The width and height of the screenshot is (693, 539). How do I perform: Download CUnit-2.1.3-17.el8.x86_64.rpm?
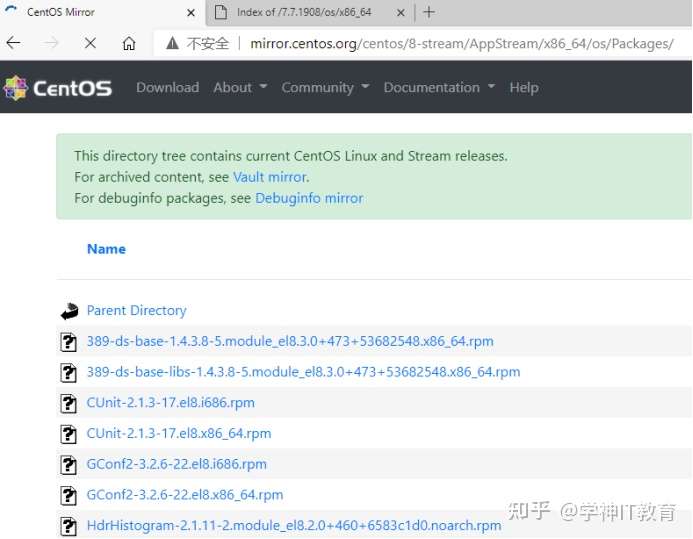(x=179, y=433)
